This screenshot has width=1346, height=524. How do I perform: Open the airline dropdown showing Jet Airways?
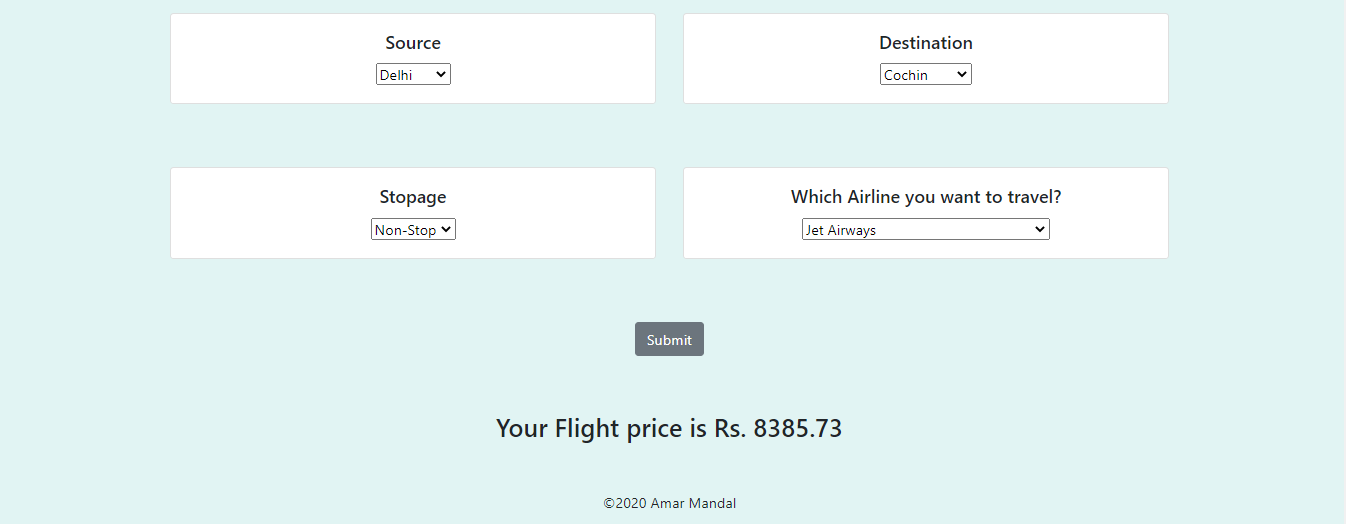[925, 230]
